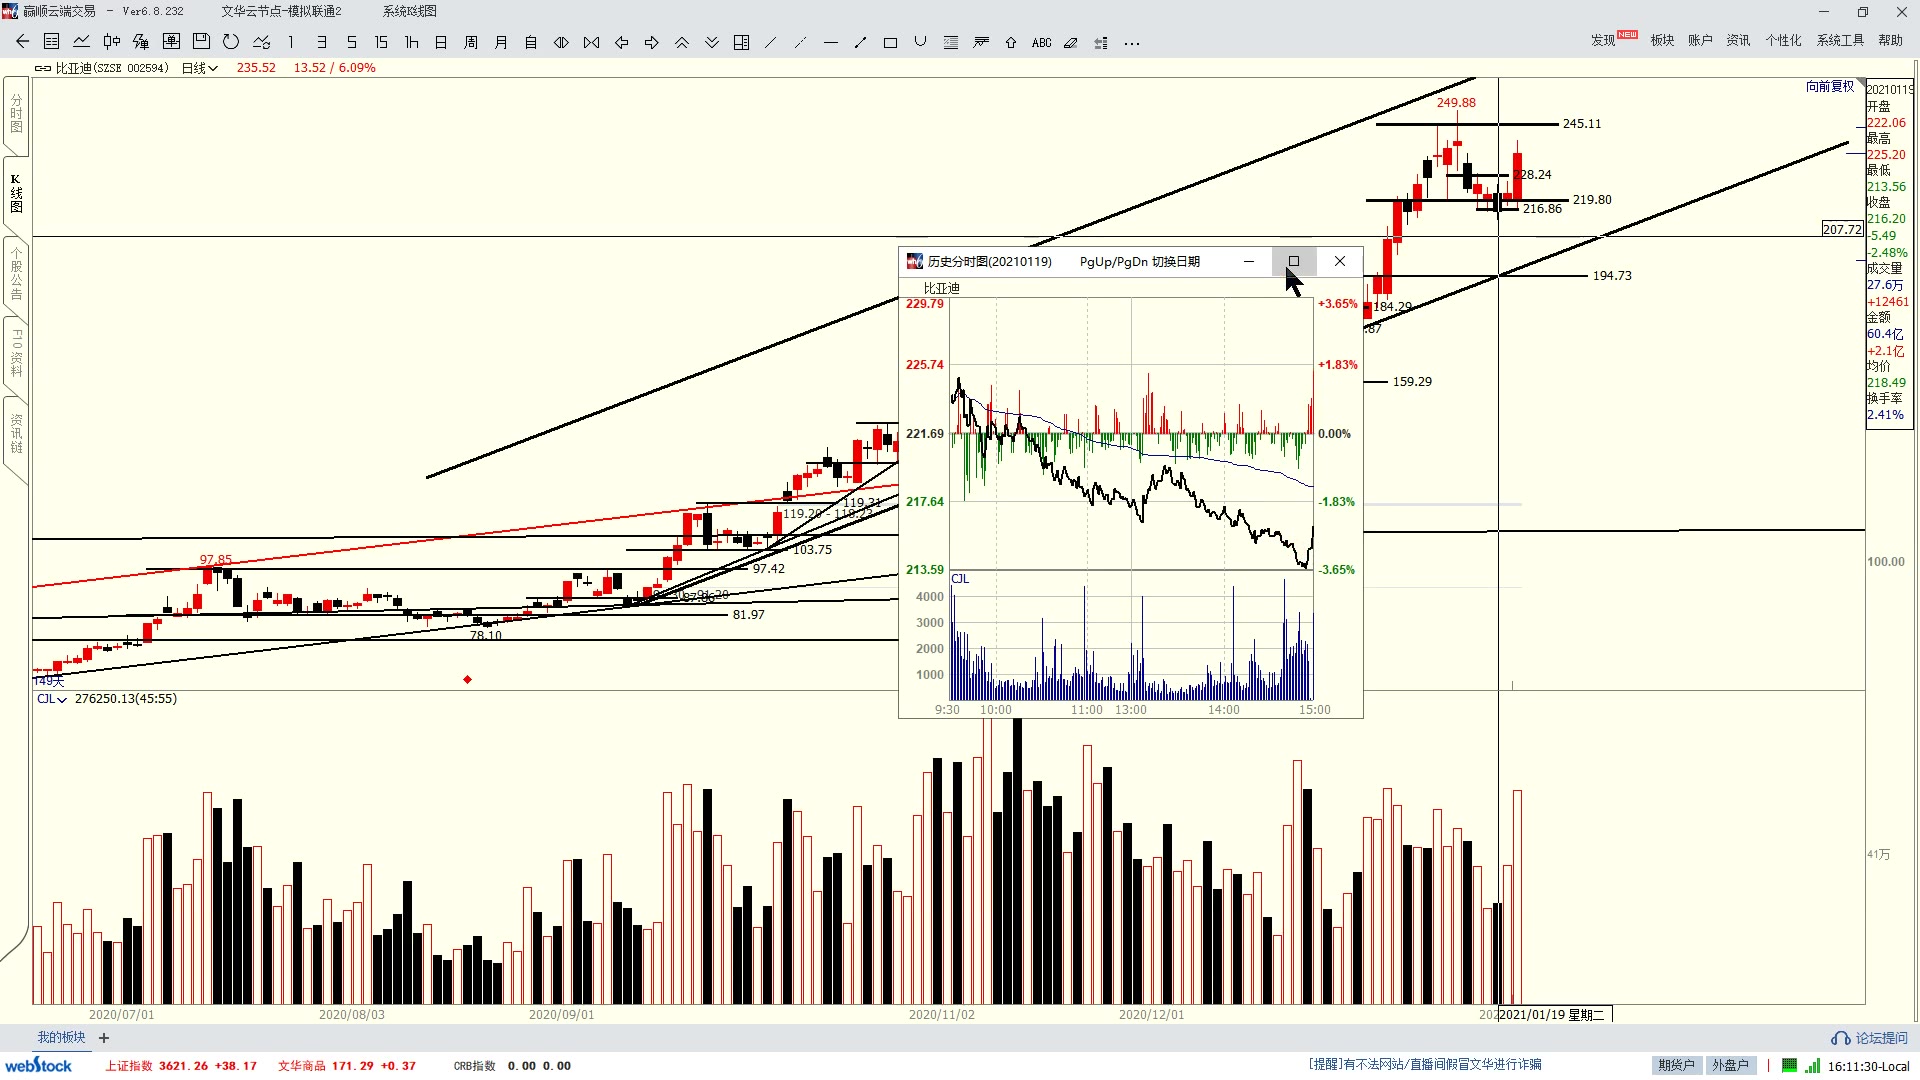The height and width of the screenshot is (1080, 1920).
Task: Switch to K线图 side tab
Action: 16,194
